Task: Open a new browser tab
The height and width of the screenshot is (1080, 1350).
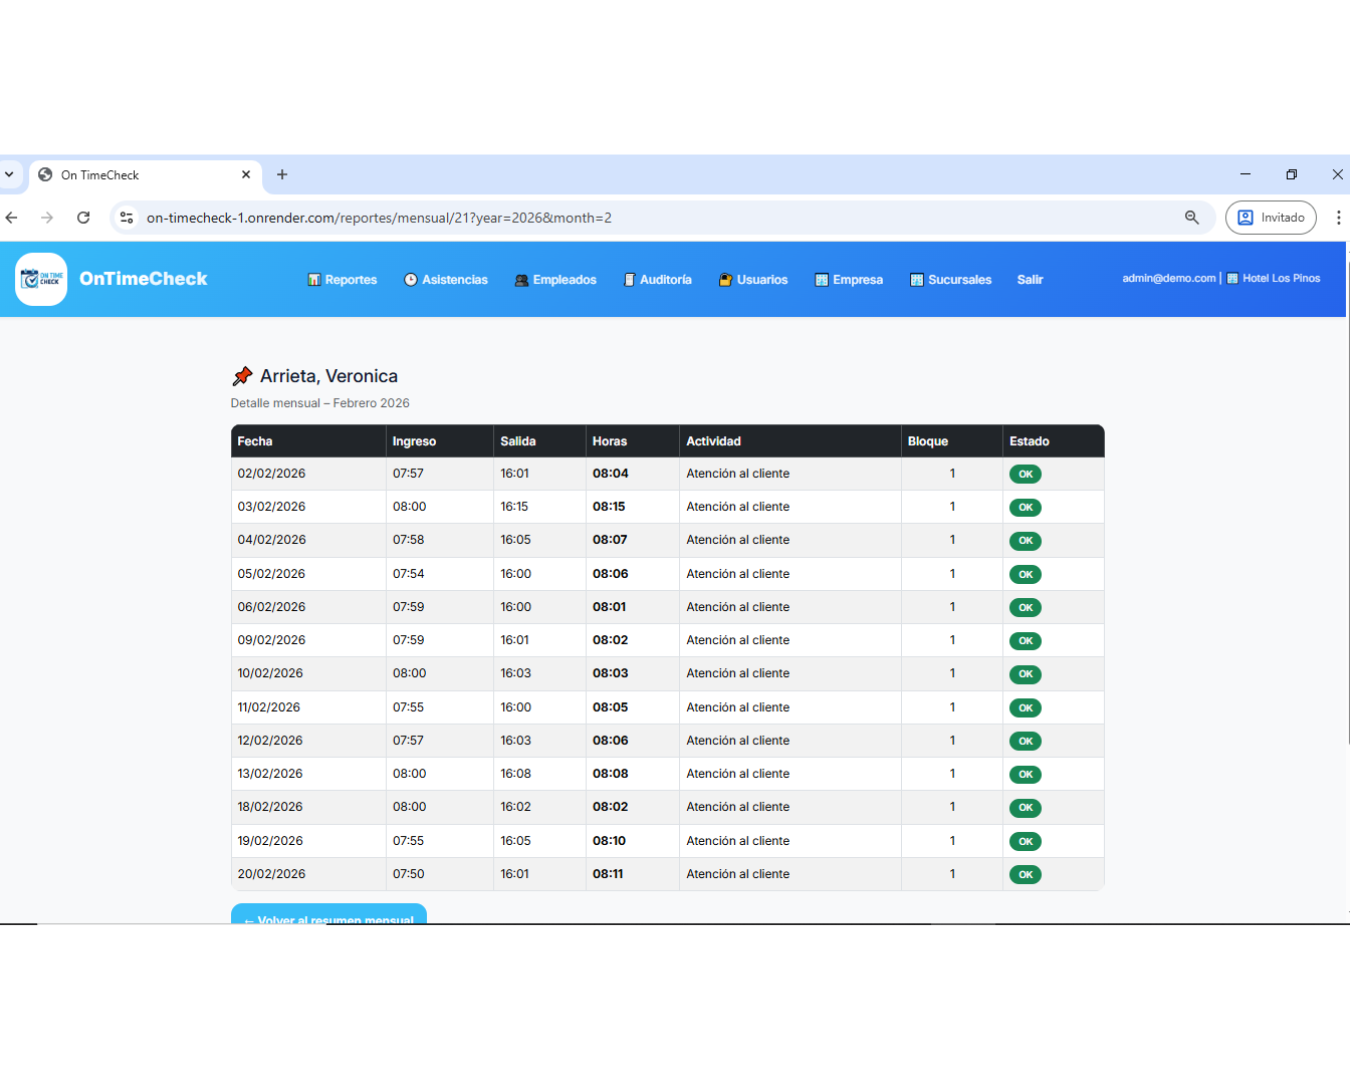Action: point(282,175)
